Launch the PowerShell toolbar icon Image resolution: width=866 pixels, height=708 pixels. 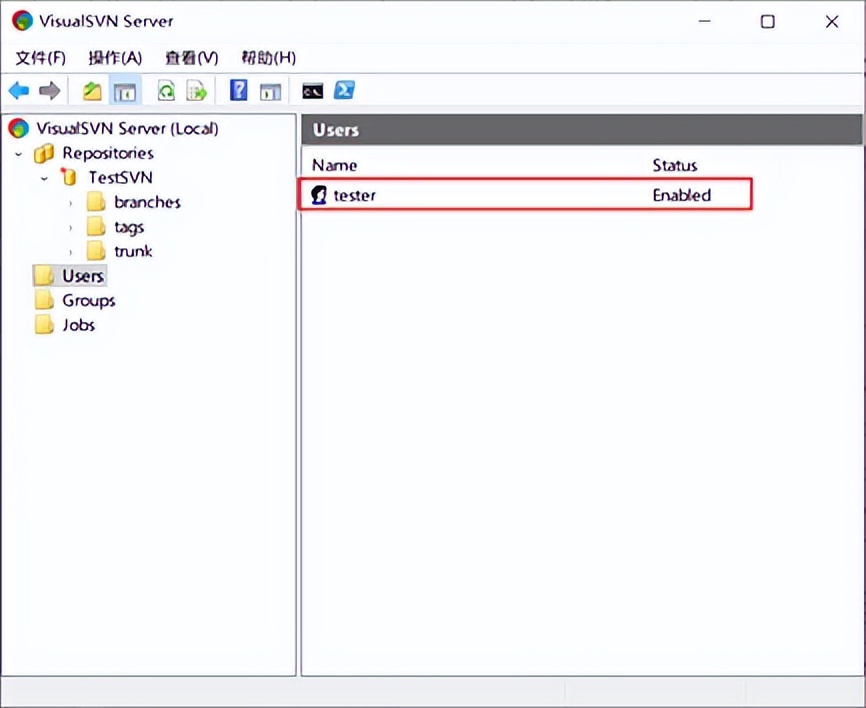[344, 90]
